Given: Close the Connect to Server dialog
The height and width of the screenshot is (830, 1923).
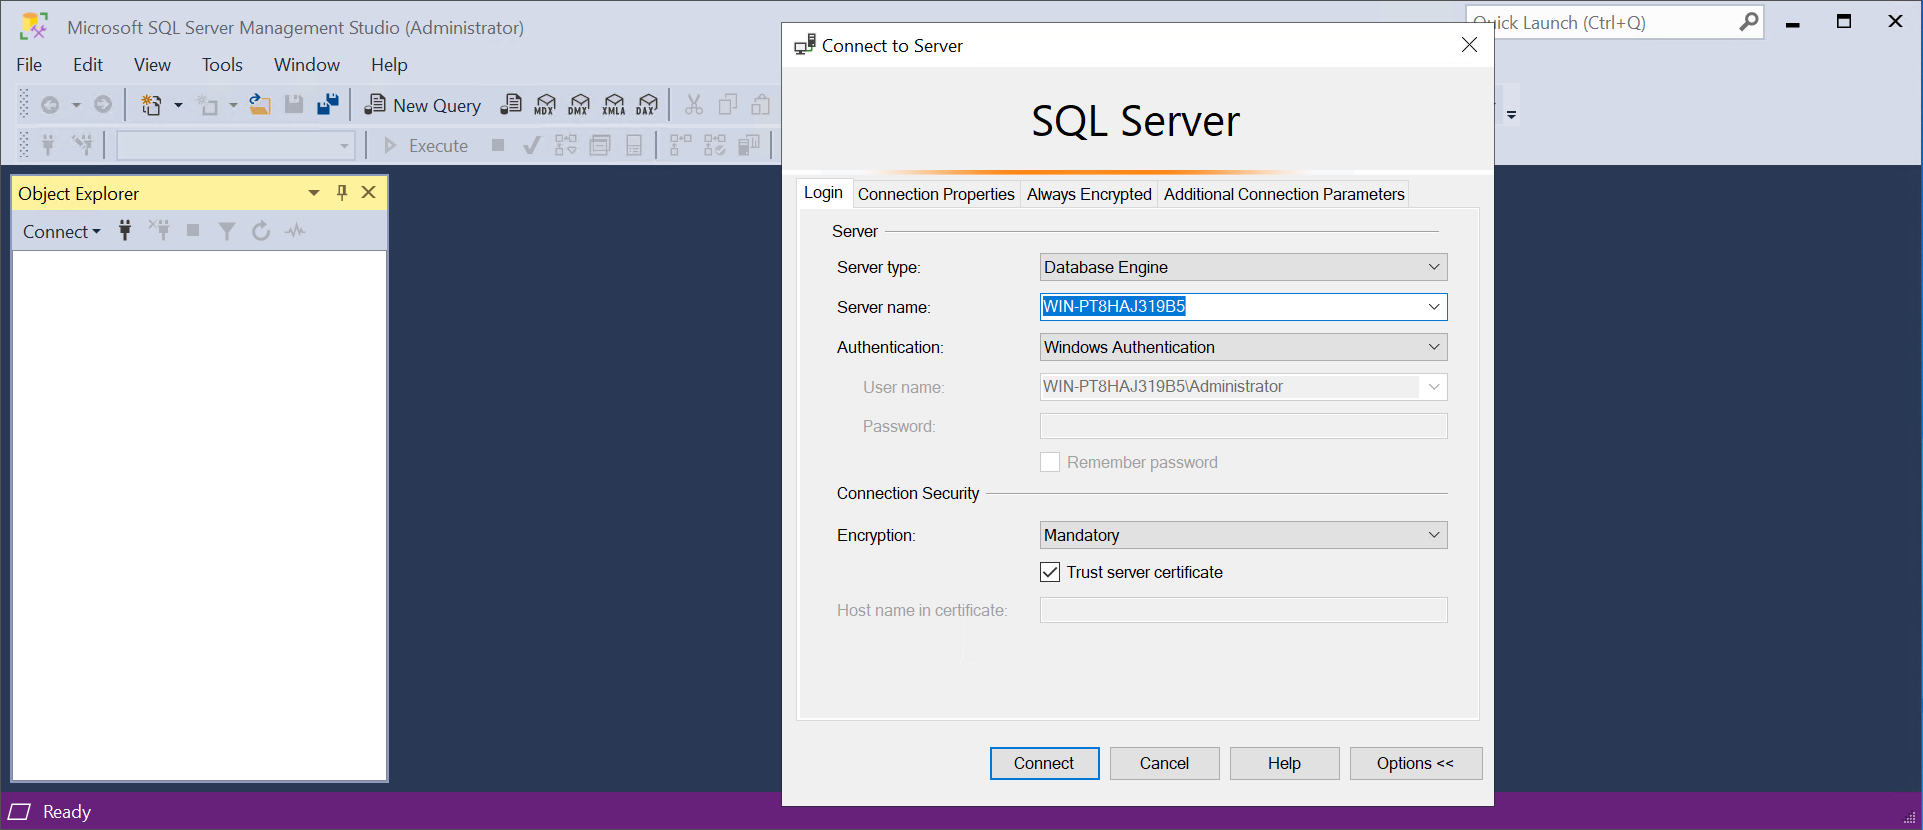Looking at the screenshot, I should point(1469,45).
